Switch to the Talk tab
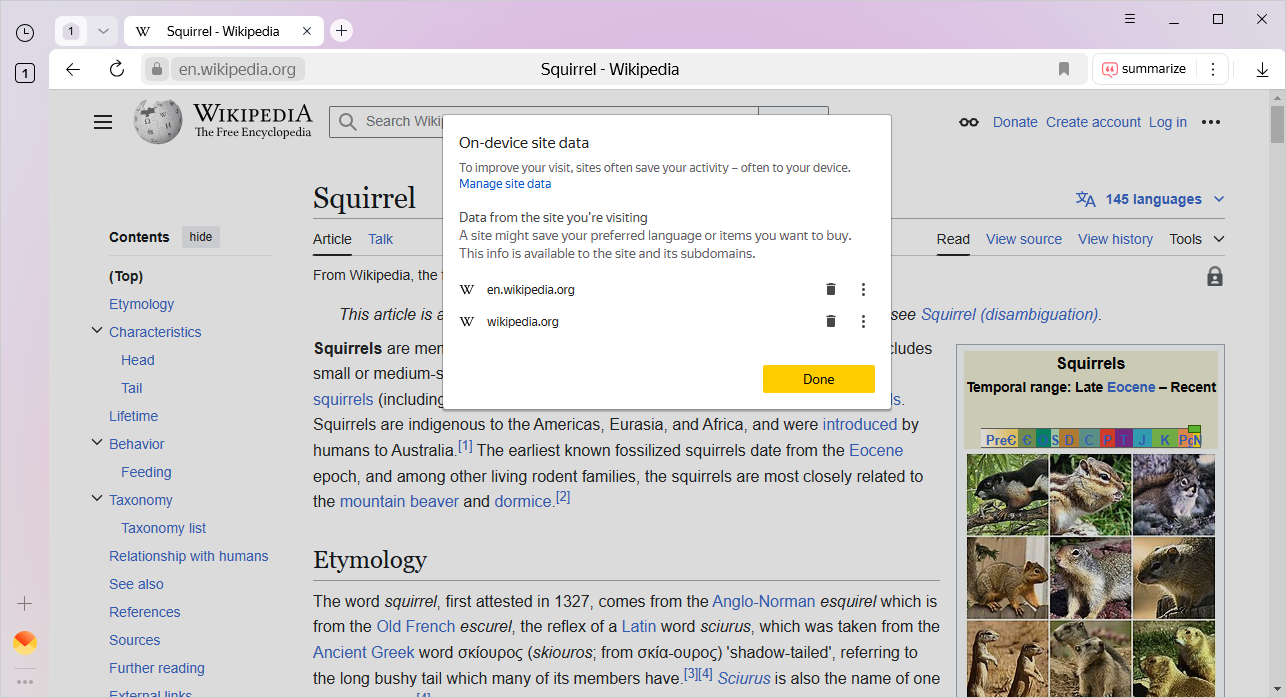 click(x=380, y=239)
